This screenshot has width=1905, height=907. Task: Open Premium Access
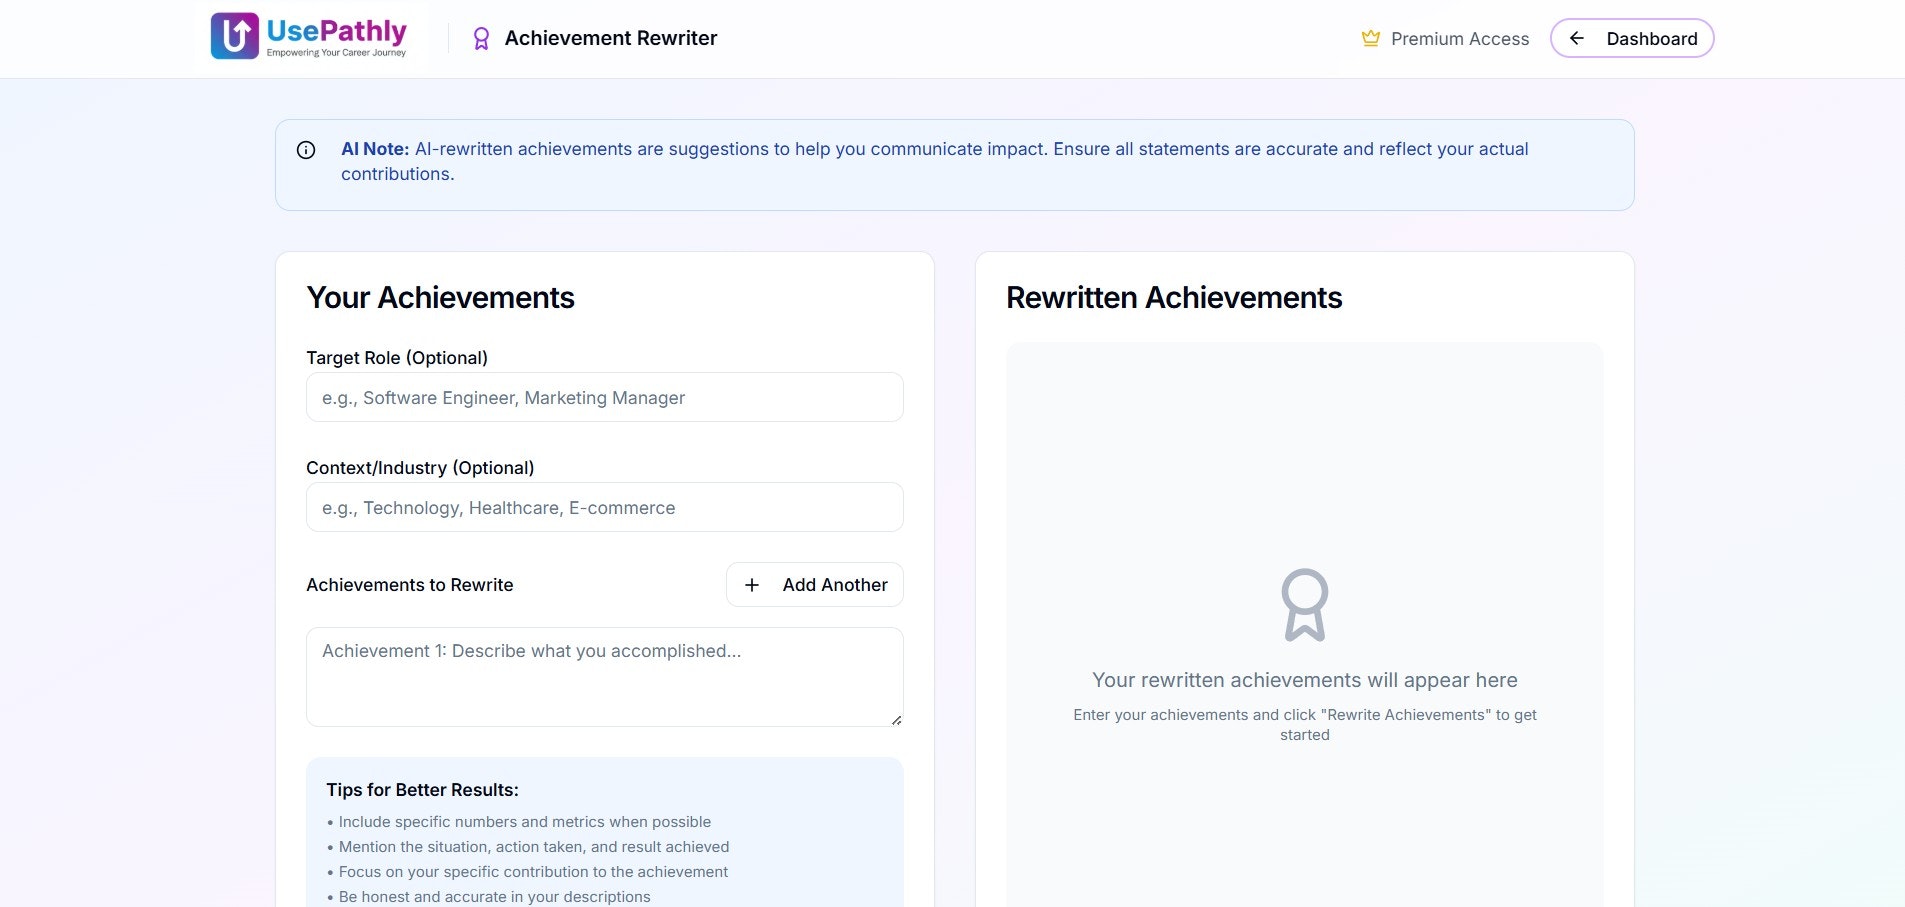click(x=1445, y=39)
